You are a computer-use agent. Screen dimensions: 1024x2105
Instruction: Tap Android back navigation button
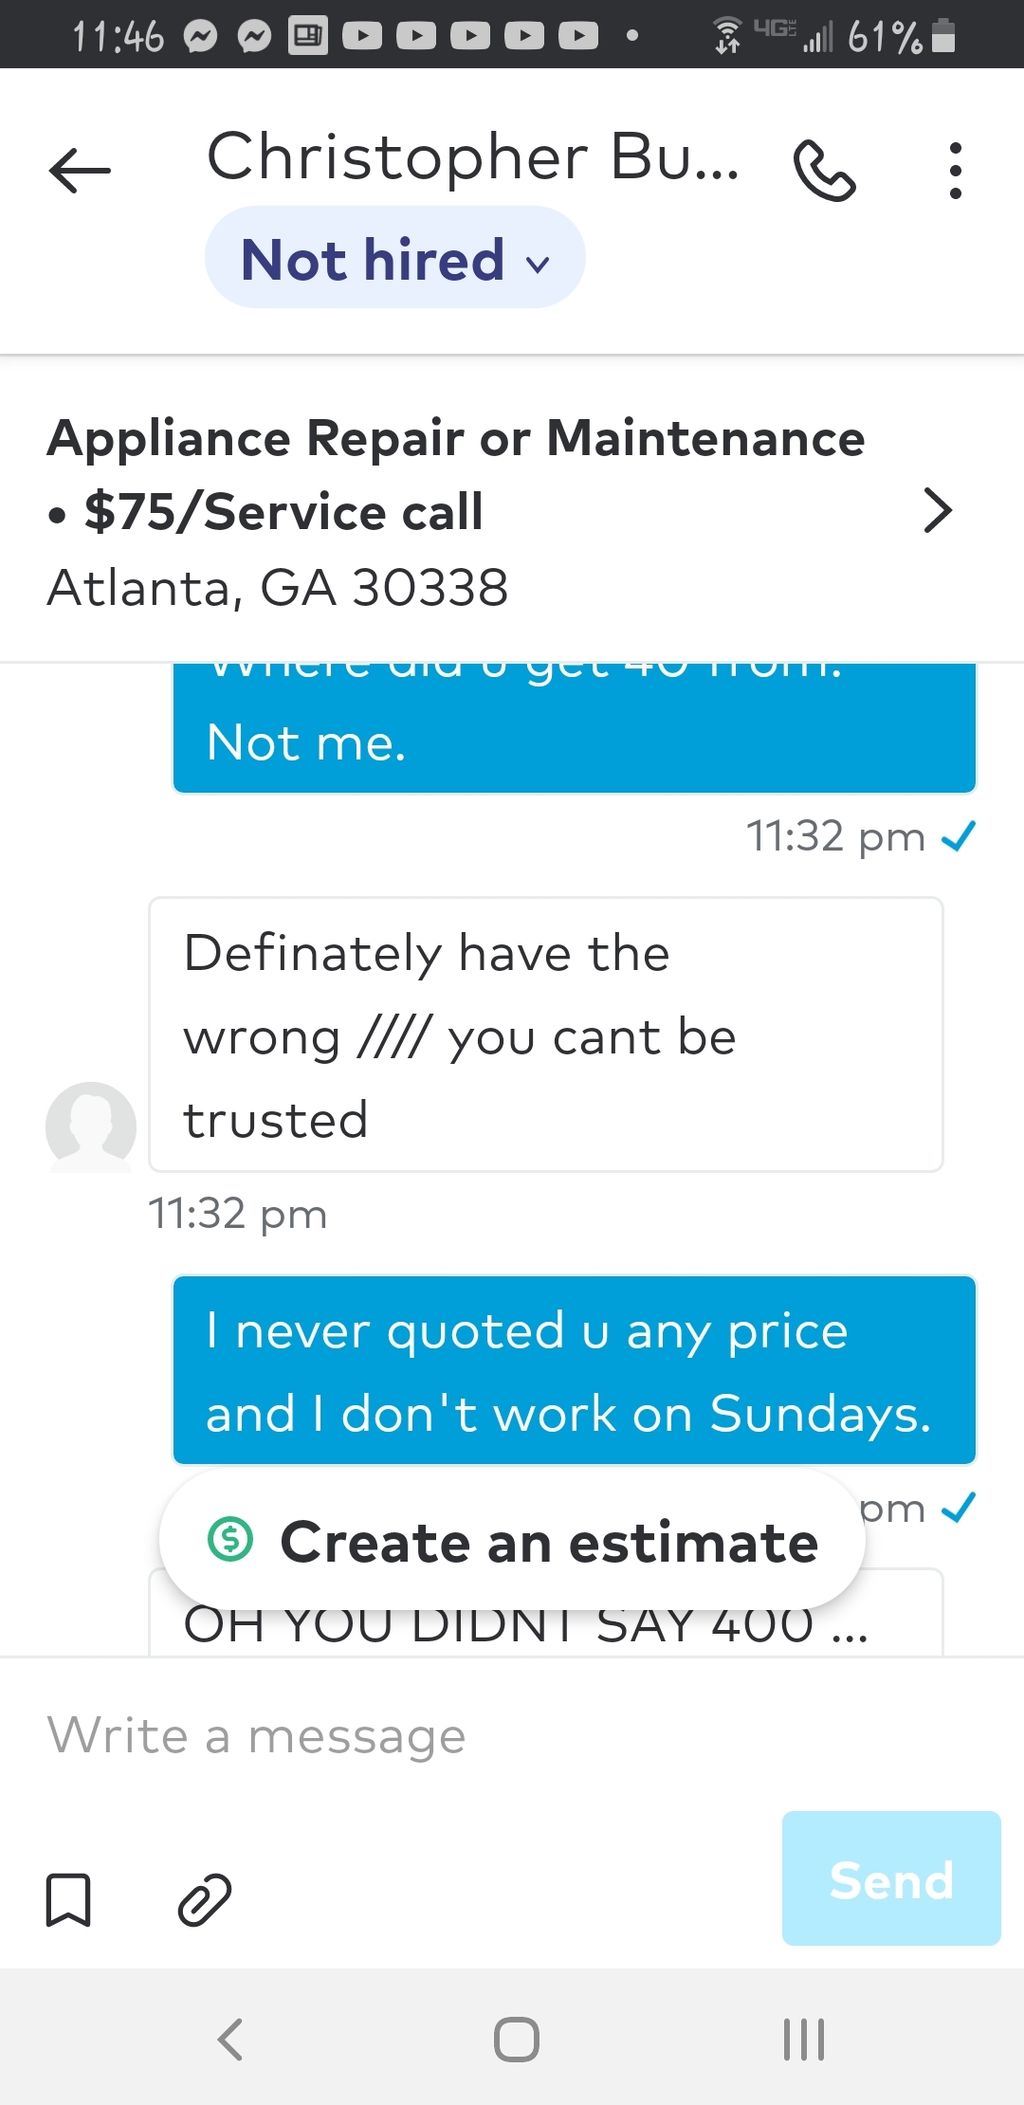pos(230,2039)
